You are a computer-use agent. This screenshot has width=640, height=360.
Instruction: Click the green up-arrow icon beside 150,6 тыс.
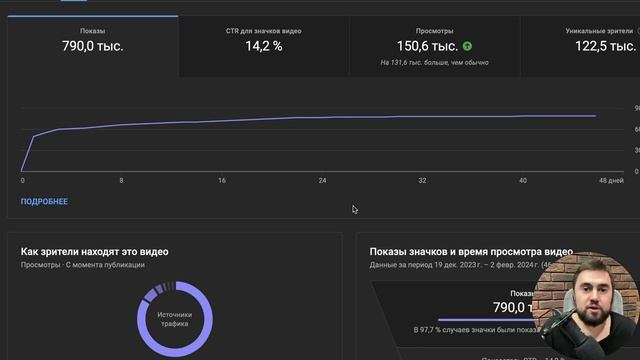coord(467,47)
